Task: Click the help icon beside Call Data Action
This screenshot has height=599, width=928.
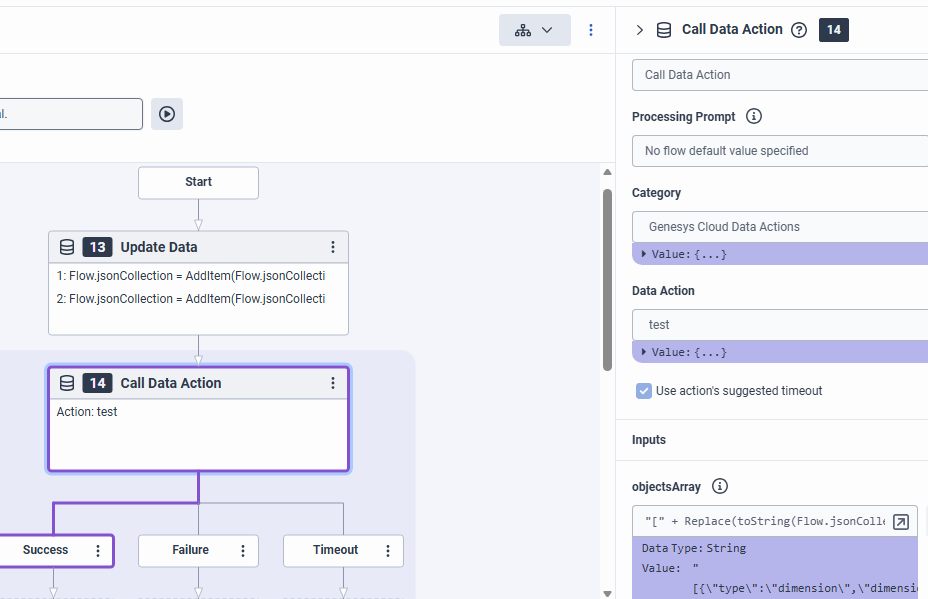Action: (x=798, y=30)
